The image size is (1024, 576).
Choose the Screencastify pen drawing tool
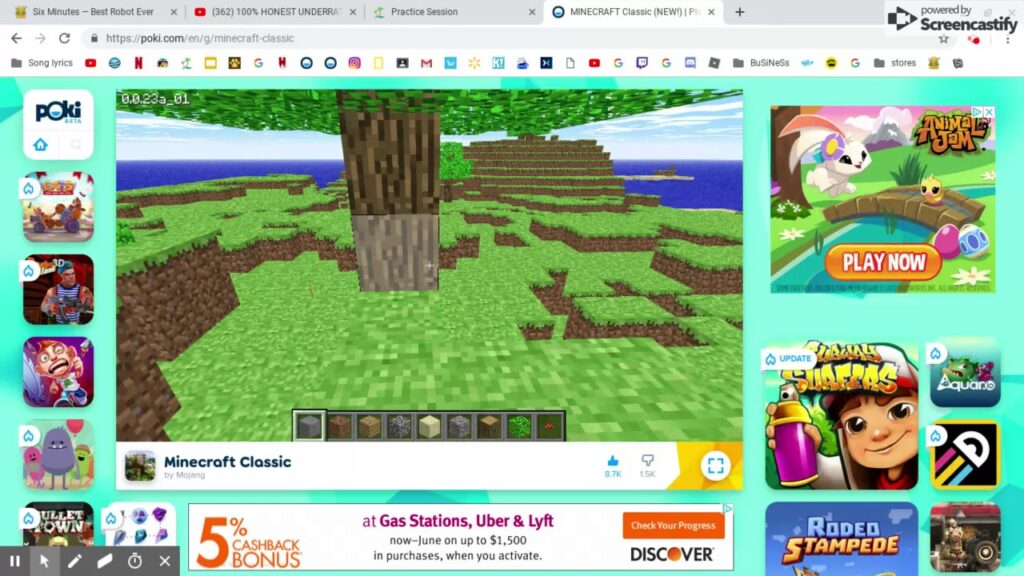click(x=74, y=560)
